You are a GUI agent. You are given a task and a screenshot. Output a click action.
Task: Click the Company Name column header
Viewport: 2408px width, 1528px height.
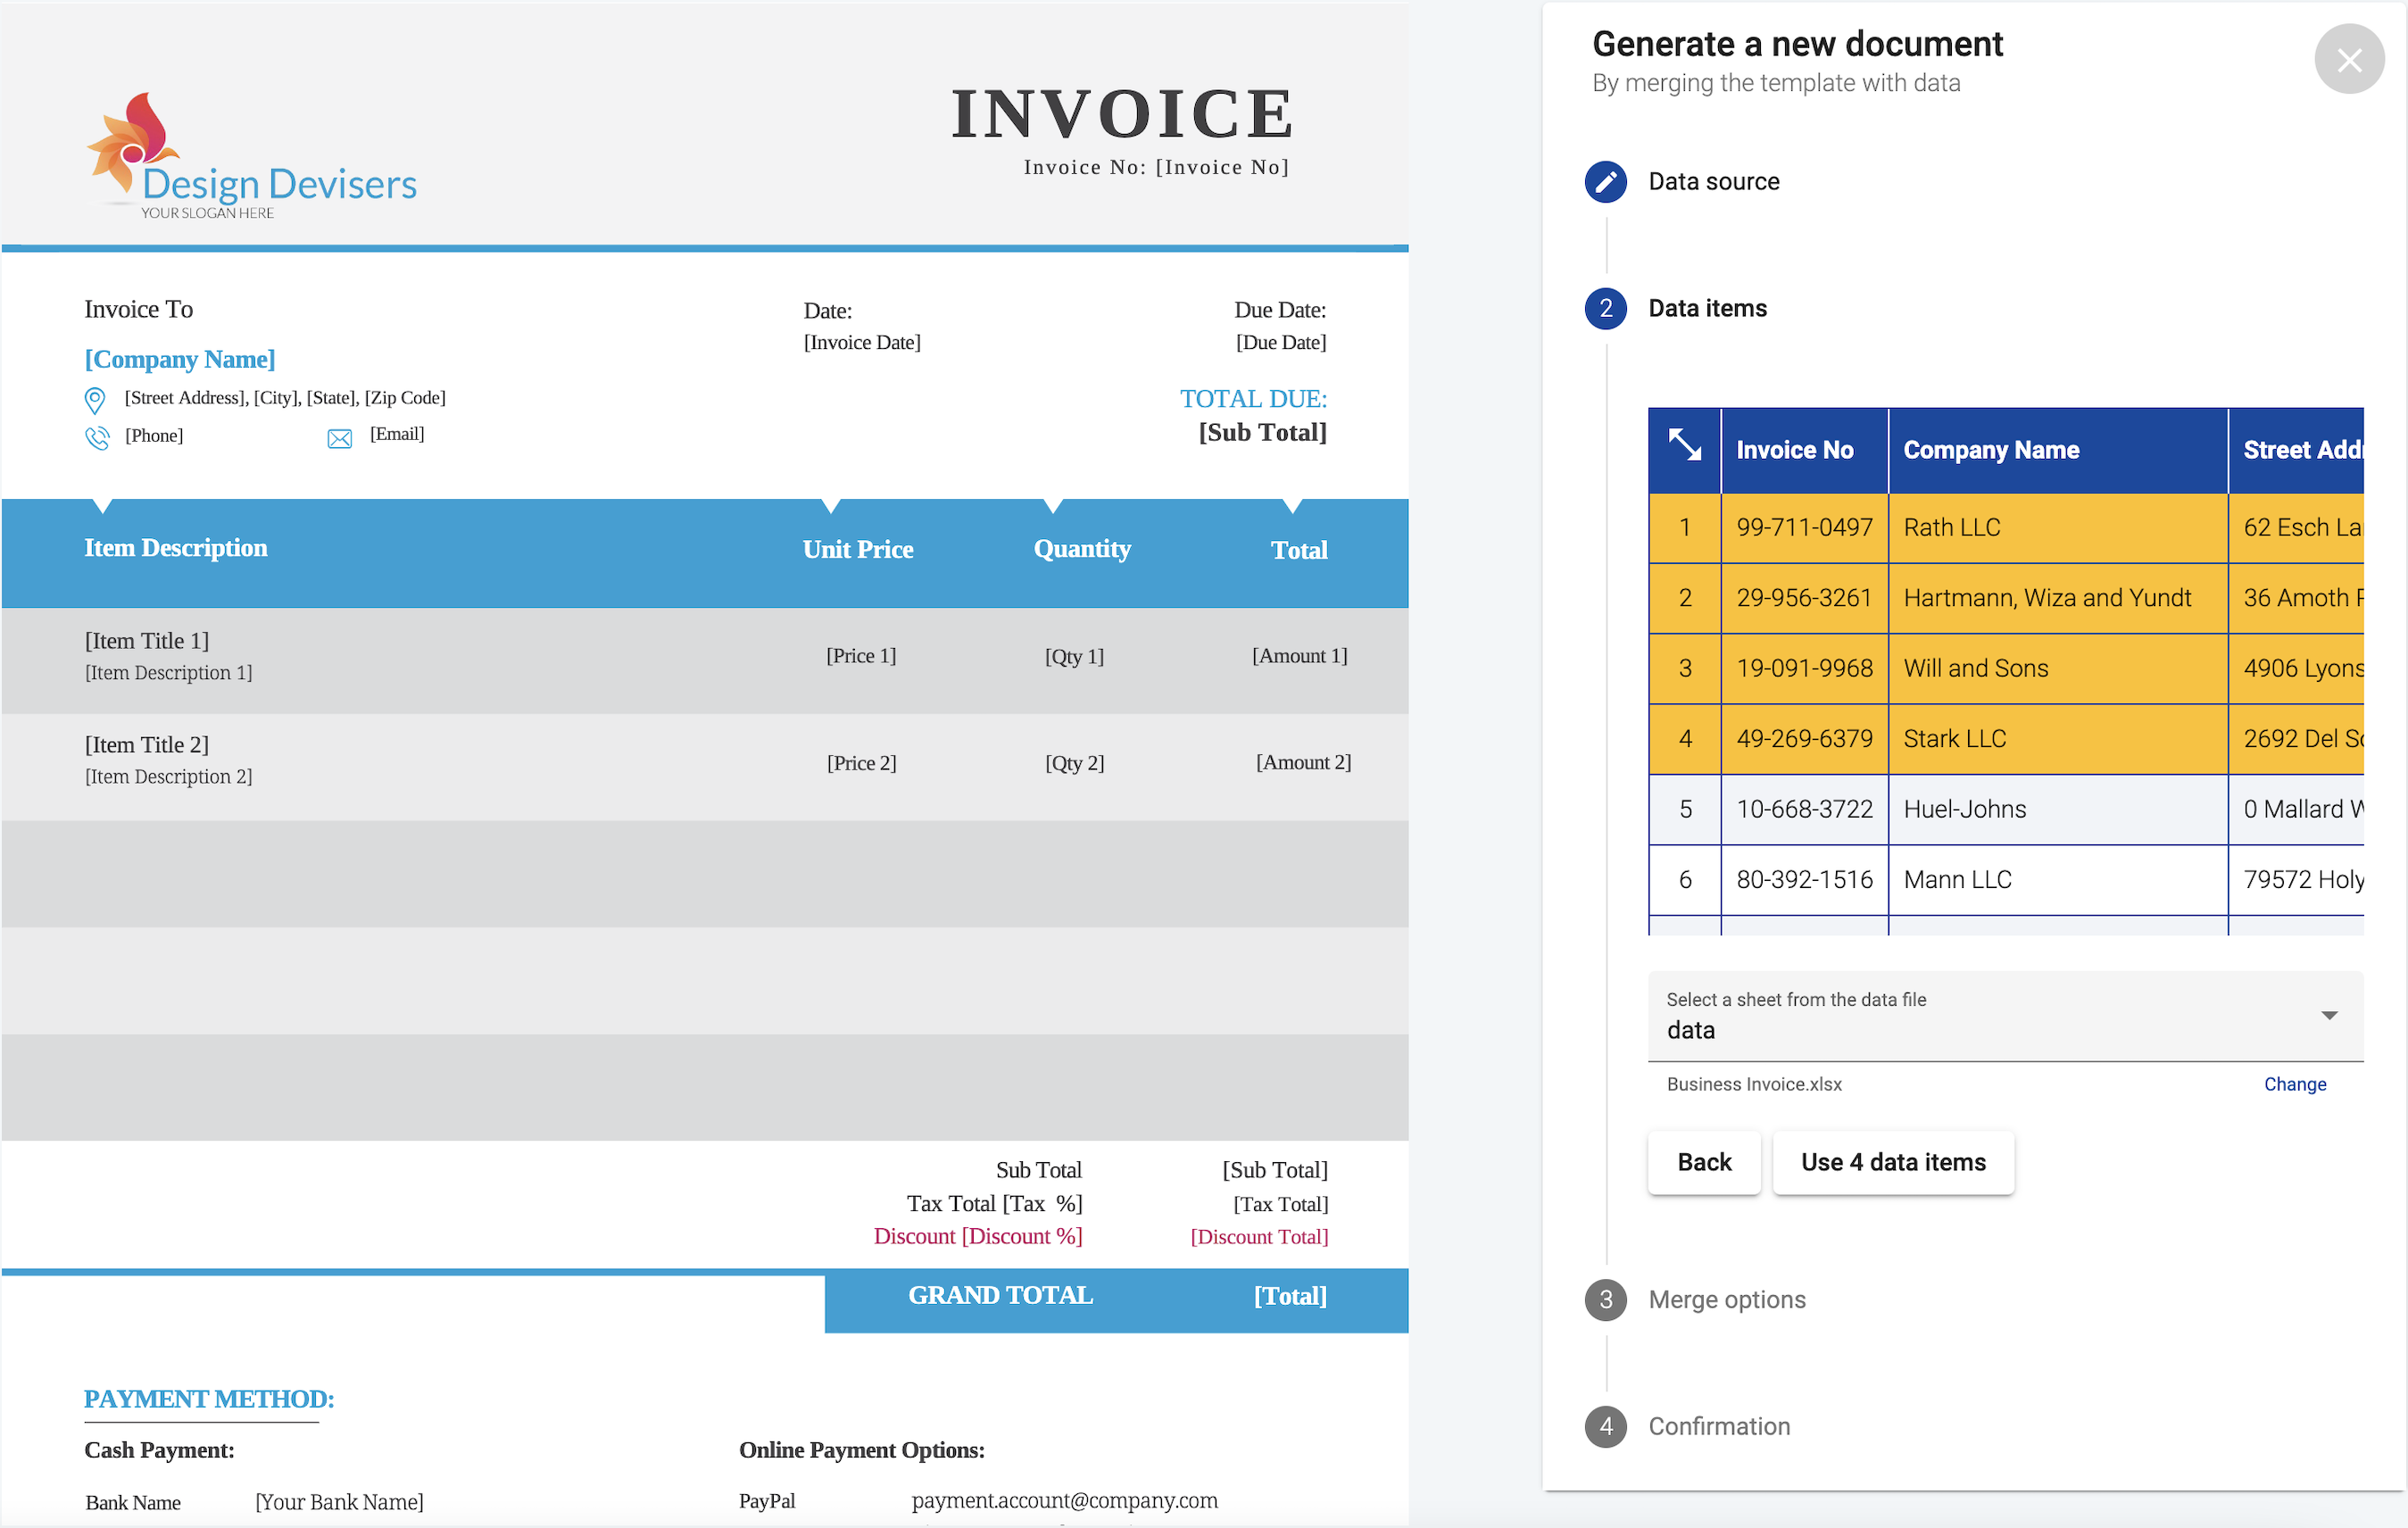pos(1991,449)
